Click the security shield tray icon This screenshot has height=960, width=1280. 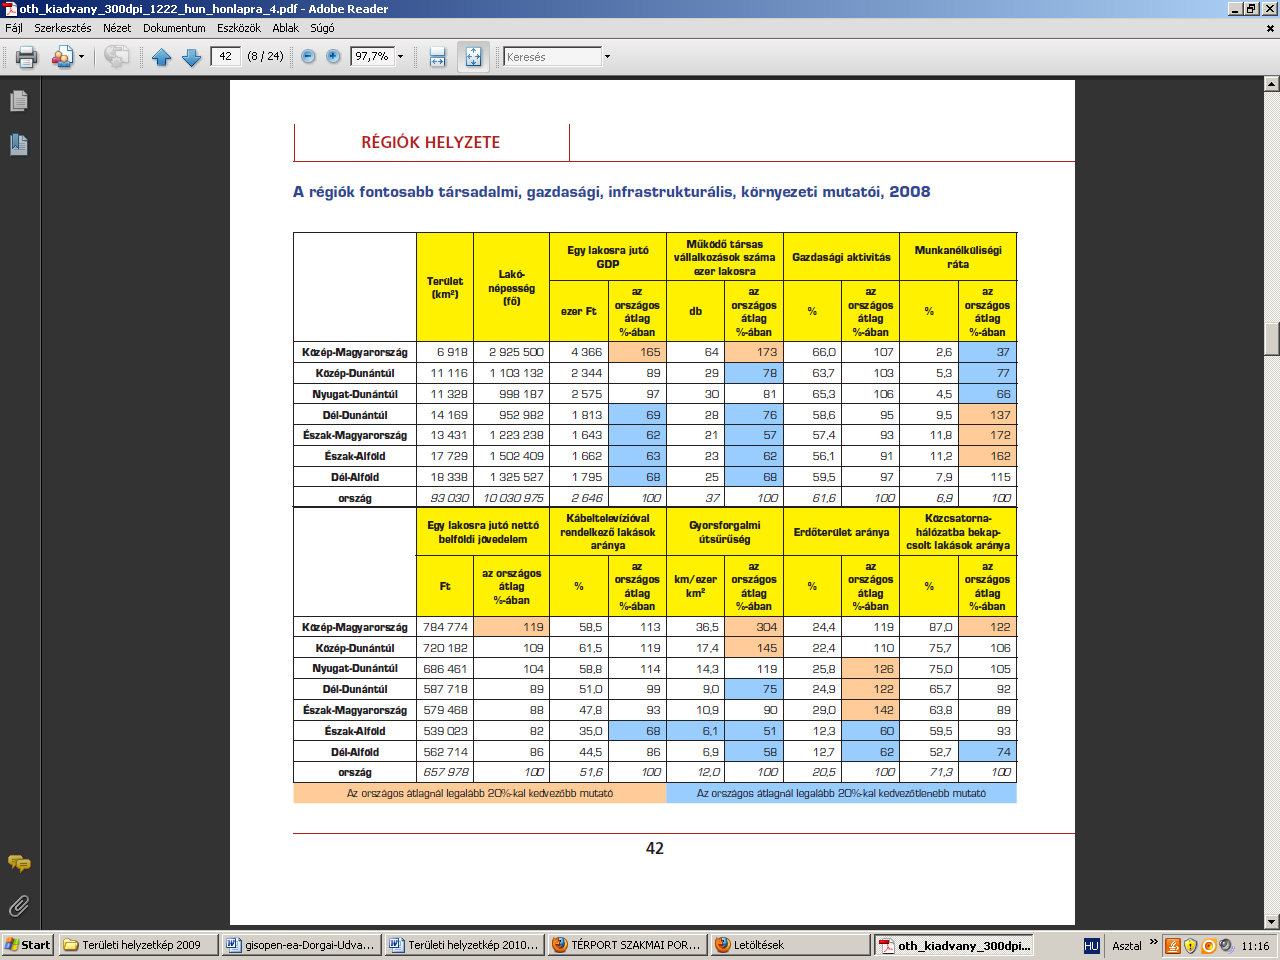click(1190, 945)
